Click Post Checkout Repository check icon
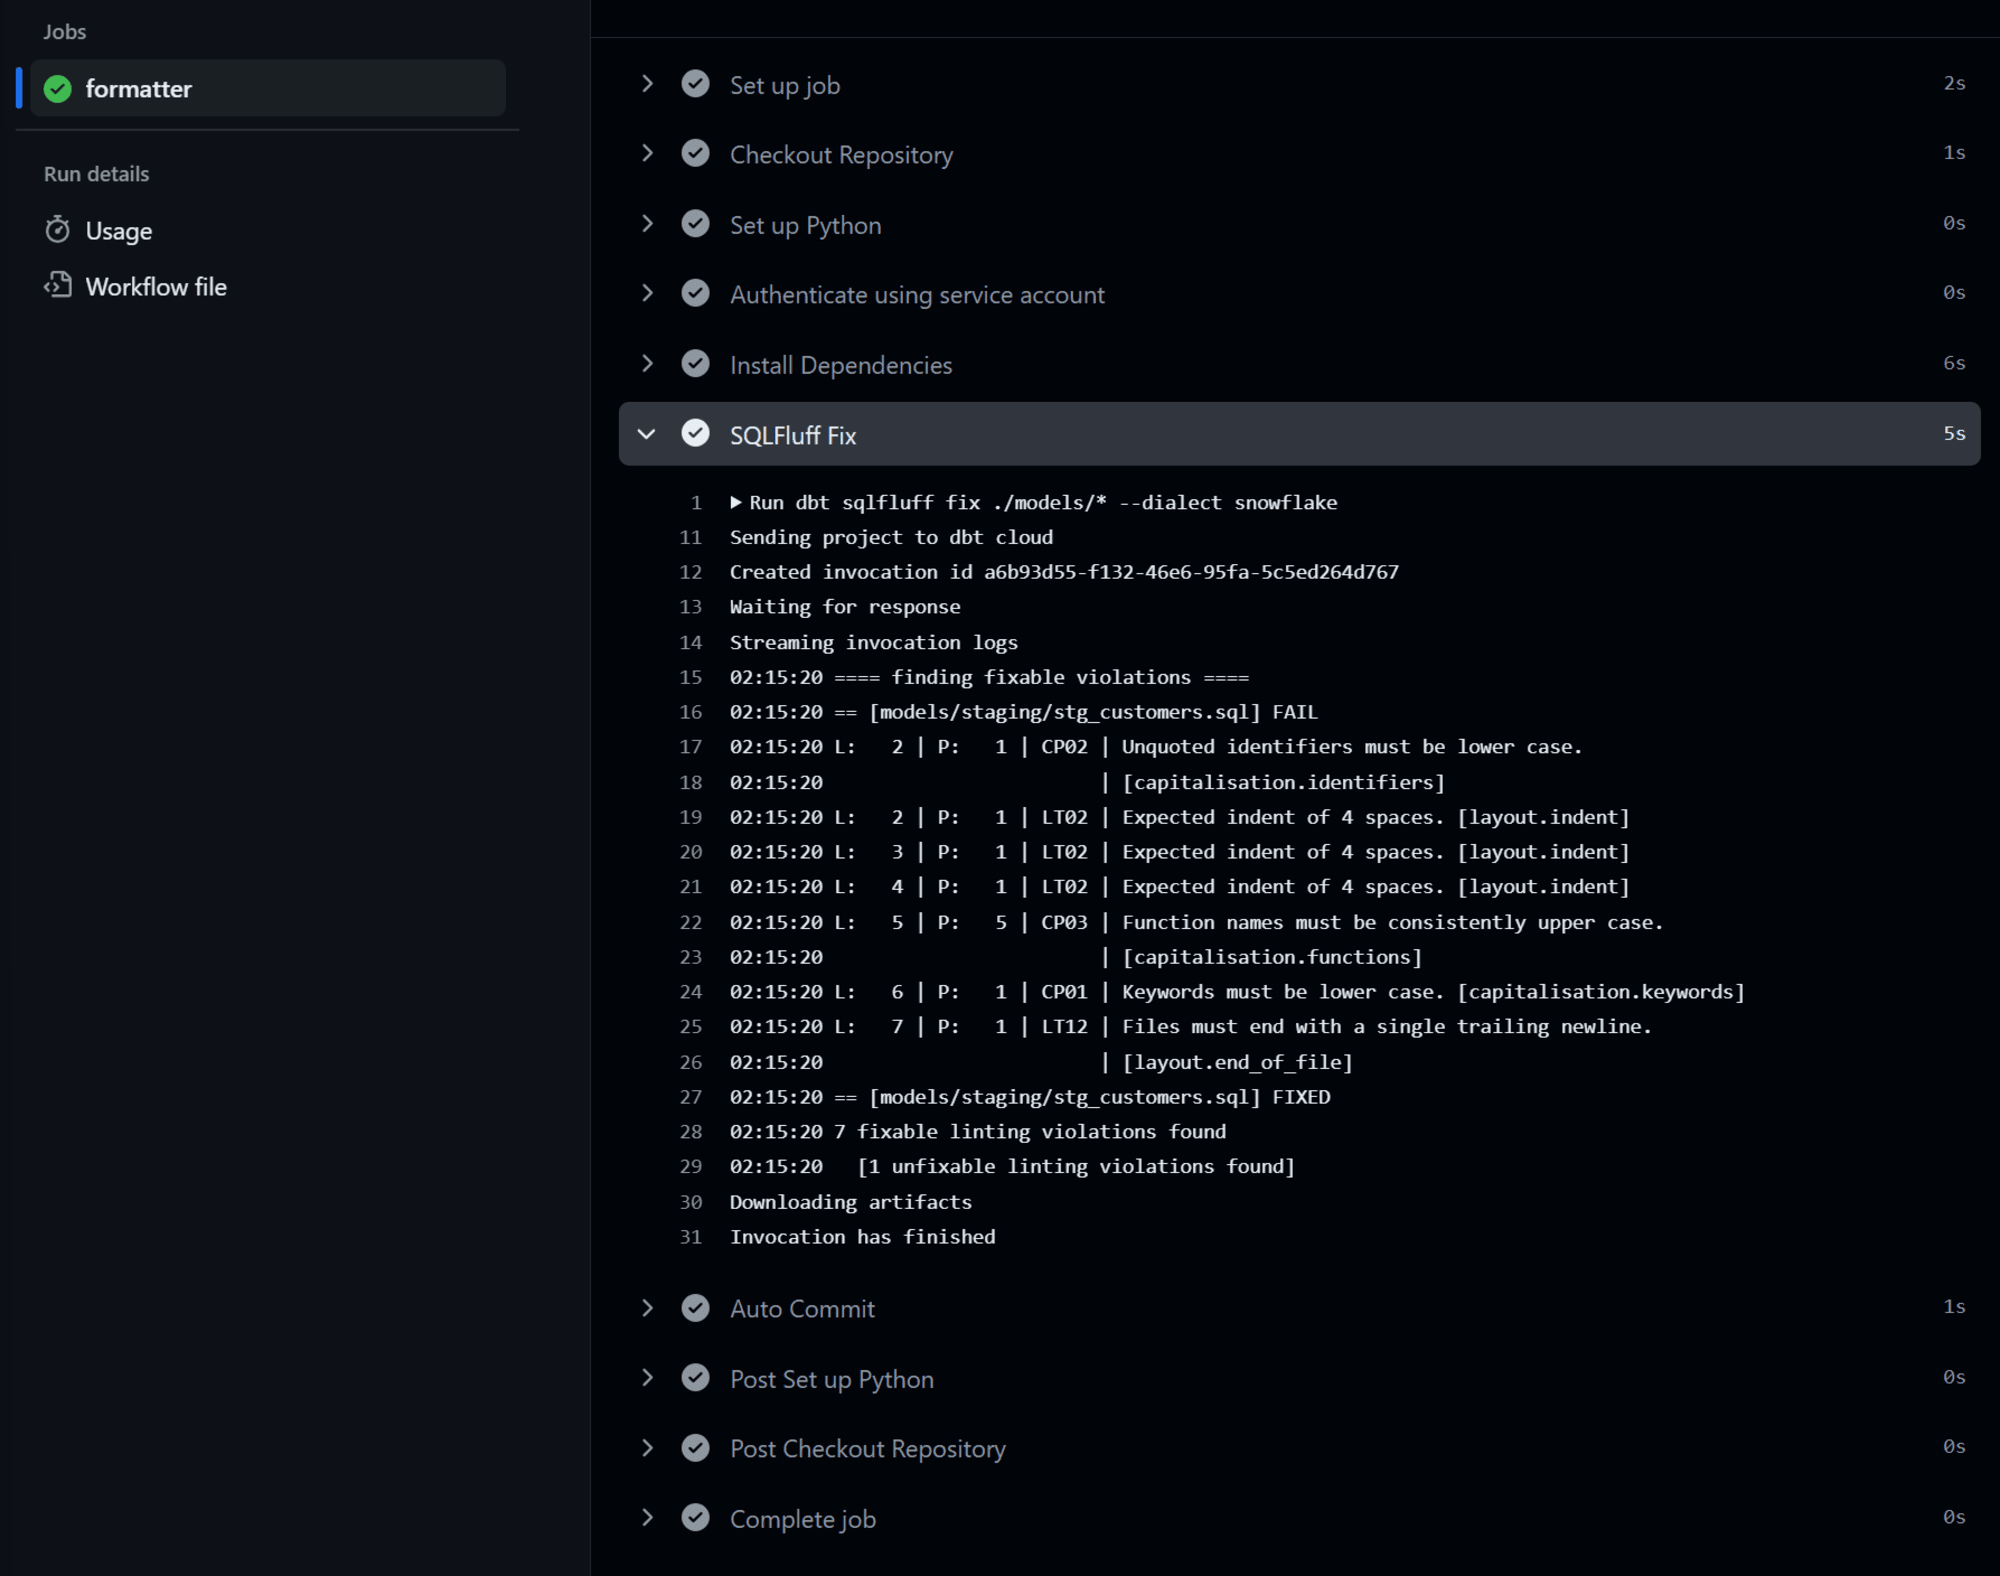The height and width of the screenshot is (1576, 2000). coord(696,1448)
